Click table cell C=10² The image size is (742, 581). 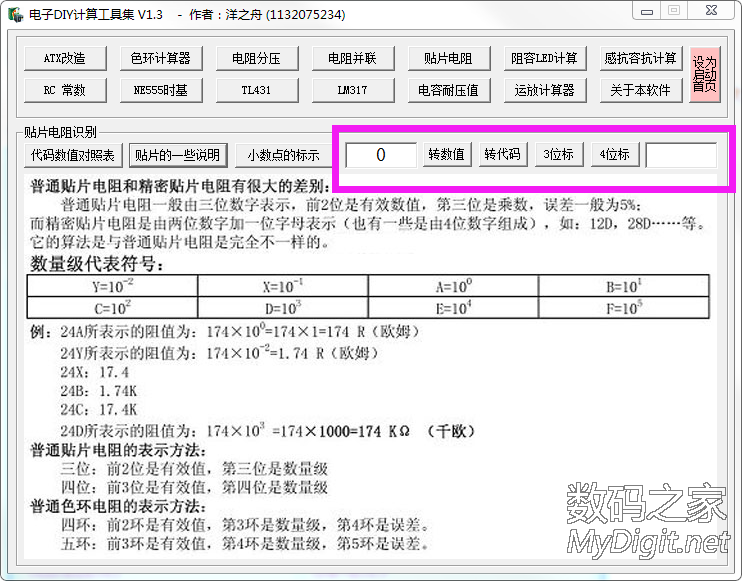[x=113, y=308]
